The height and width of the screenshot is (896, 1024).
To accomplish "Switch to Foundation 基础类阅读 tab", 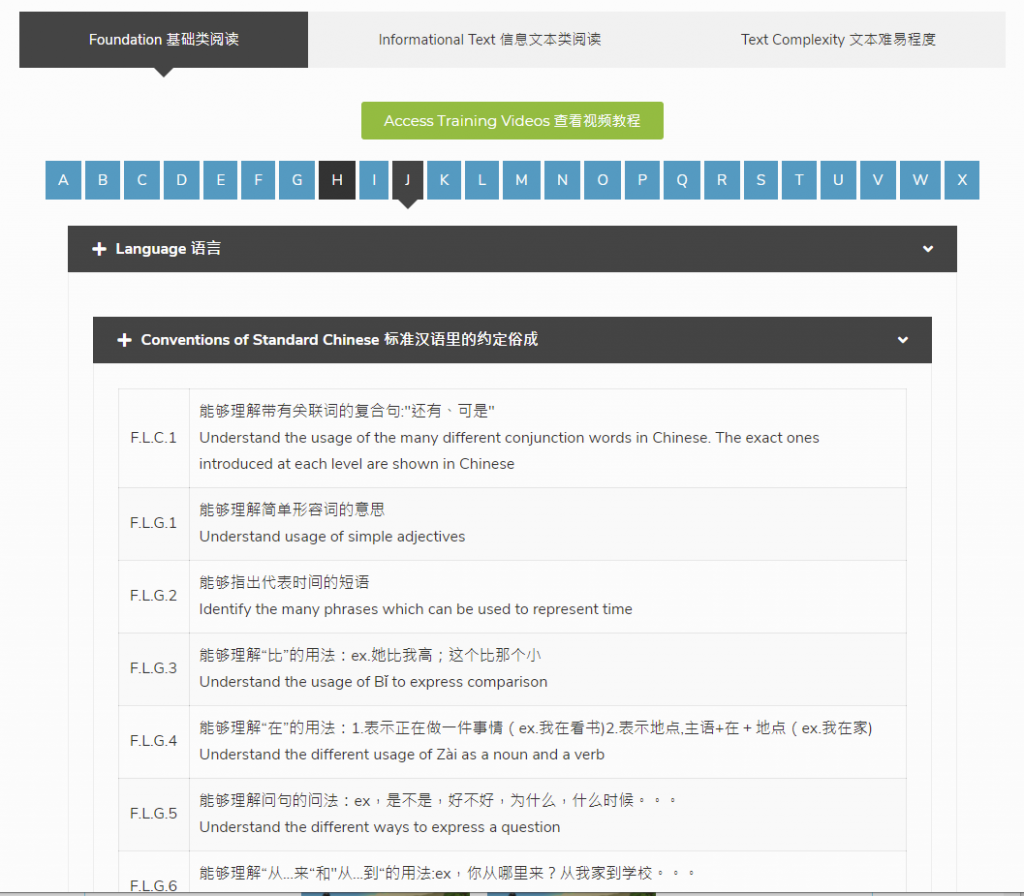I will [x=163, y=39].
